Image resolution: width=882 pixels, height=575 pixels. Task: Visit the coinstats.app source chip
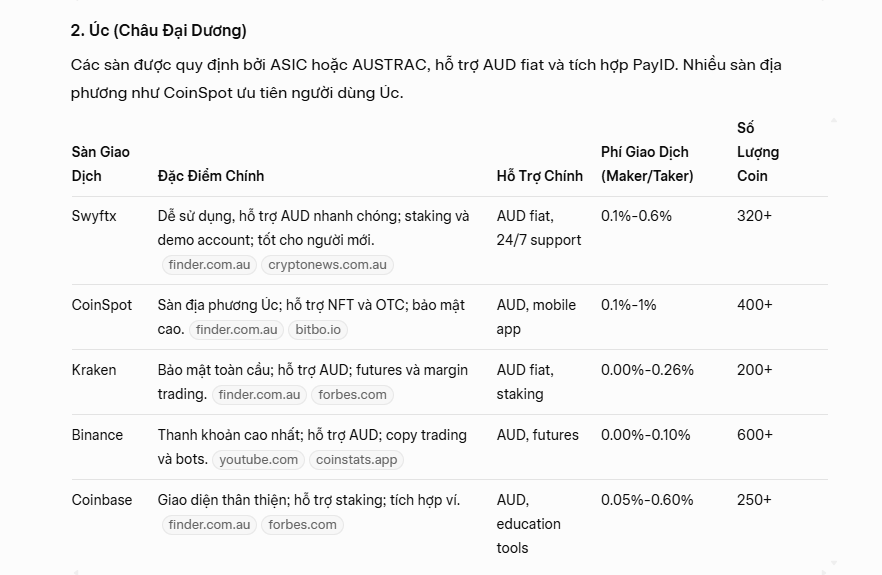356,460
